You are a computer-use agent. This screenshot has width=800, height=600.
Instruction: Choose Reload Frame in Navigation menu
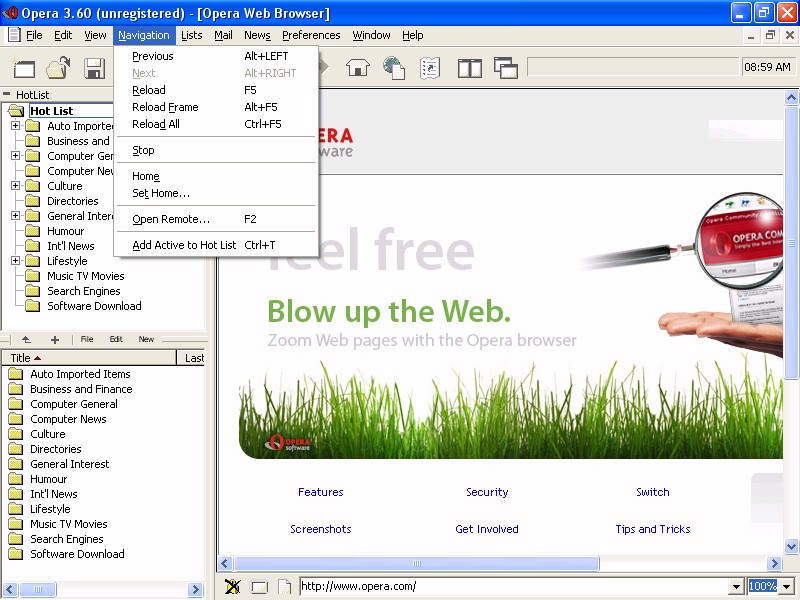point(217,107)
